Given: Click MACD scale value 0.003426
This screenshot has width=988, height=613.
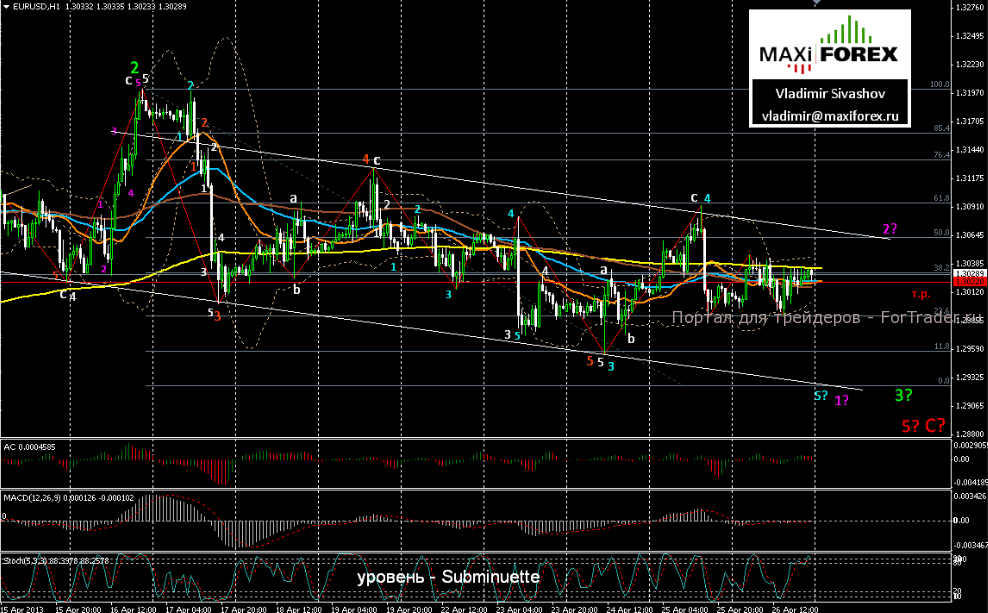Looking at the screenshot, I should click(970, 496).
